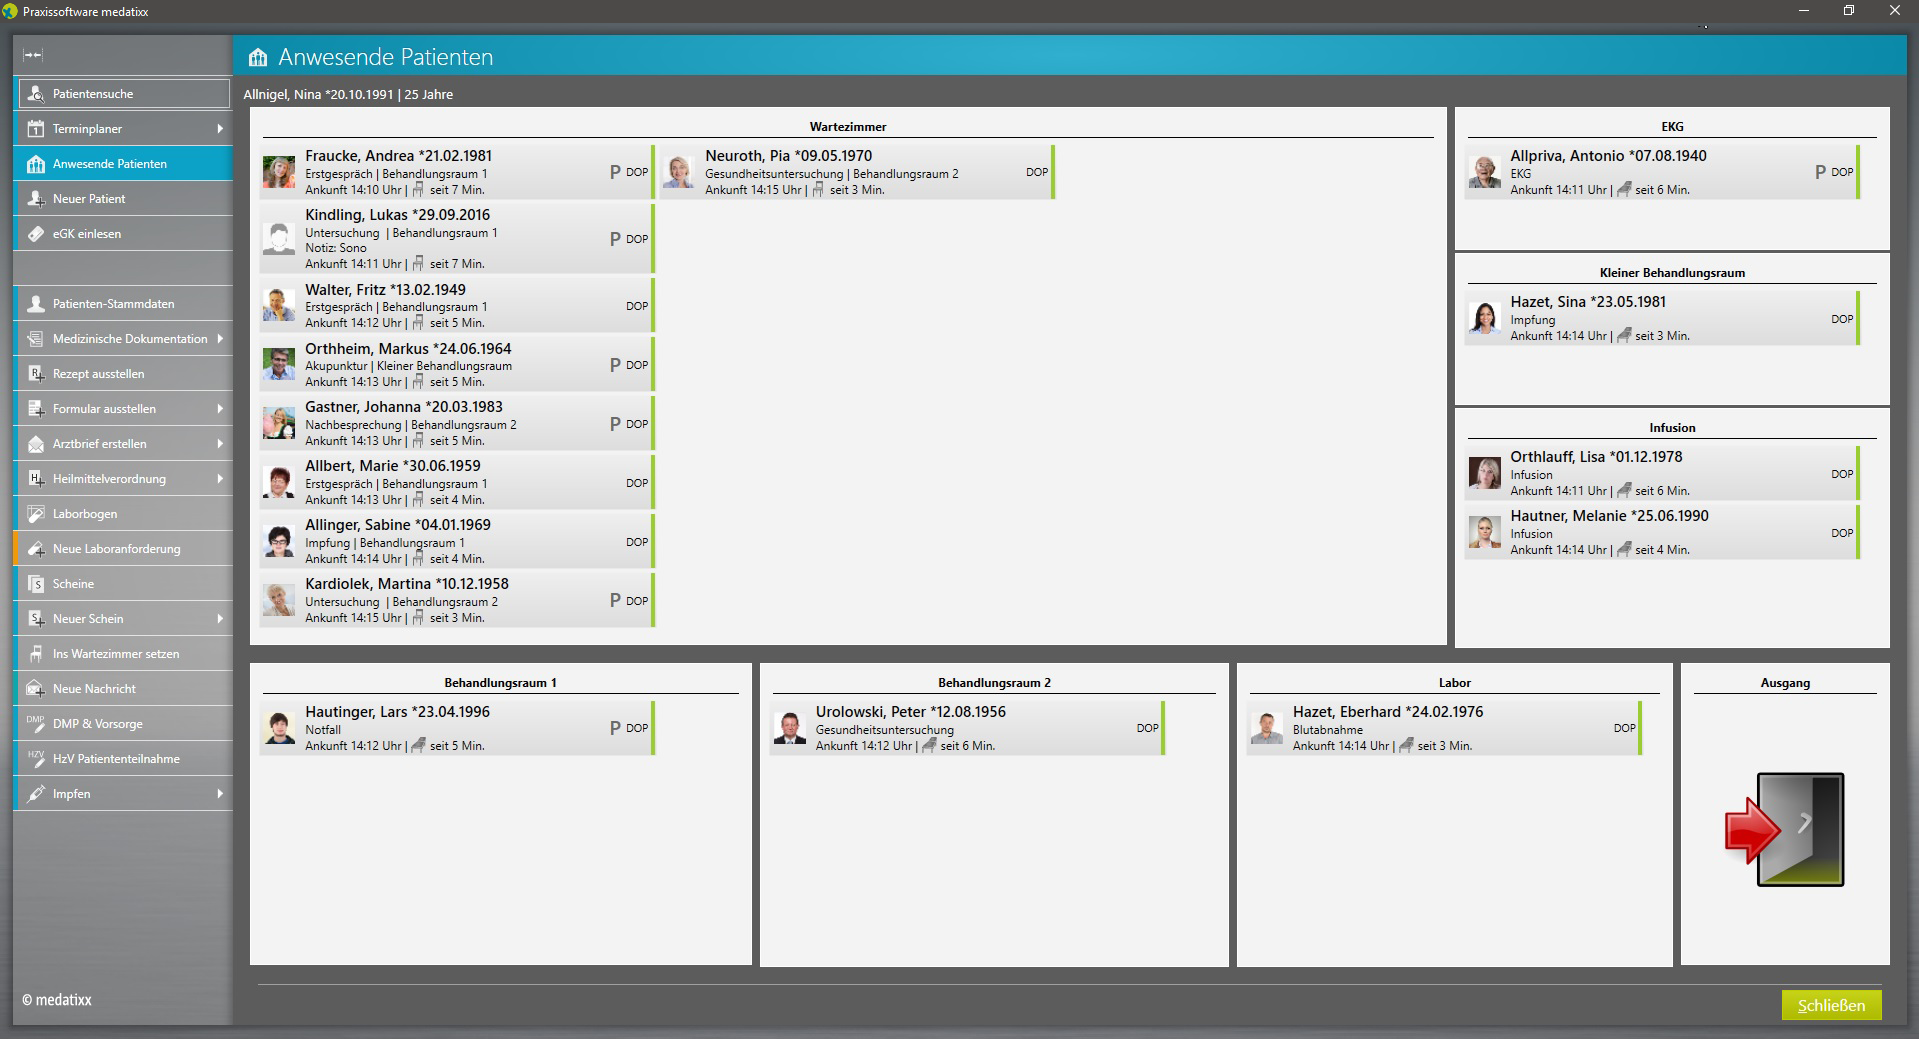Select Neuer Patient in the sidebar
The image size is (1919, 1039).
89,199
